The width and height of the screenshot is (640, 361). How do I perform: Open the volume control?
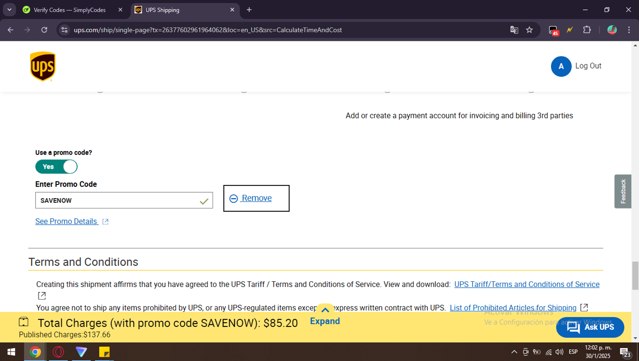click(560, 352)
